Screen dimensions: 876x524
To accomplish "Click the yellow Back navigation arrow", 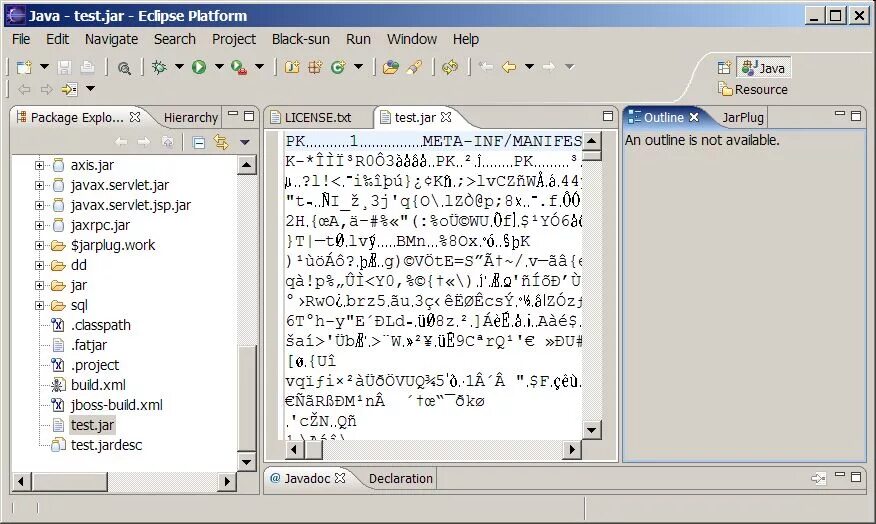I will pos(508,67).
